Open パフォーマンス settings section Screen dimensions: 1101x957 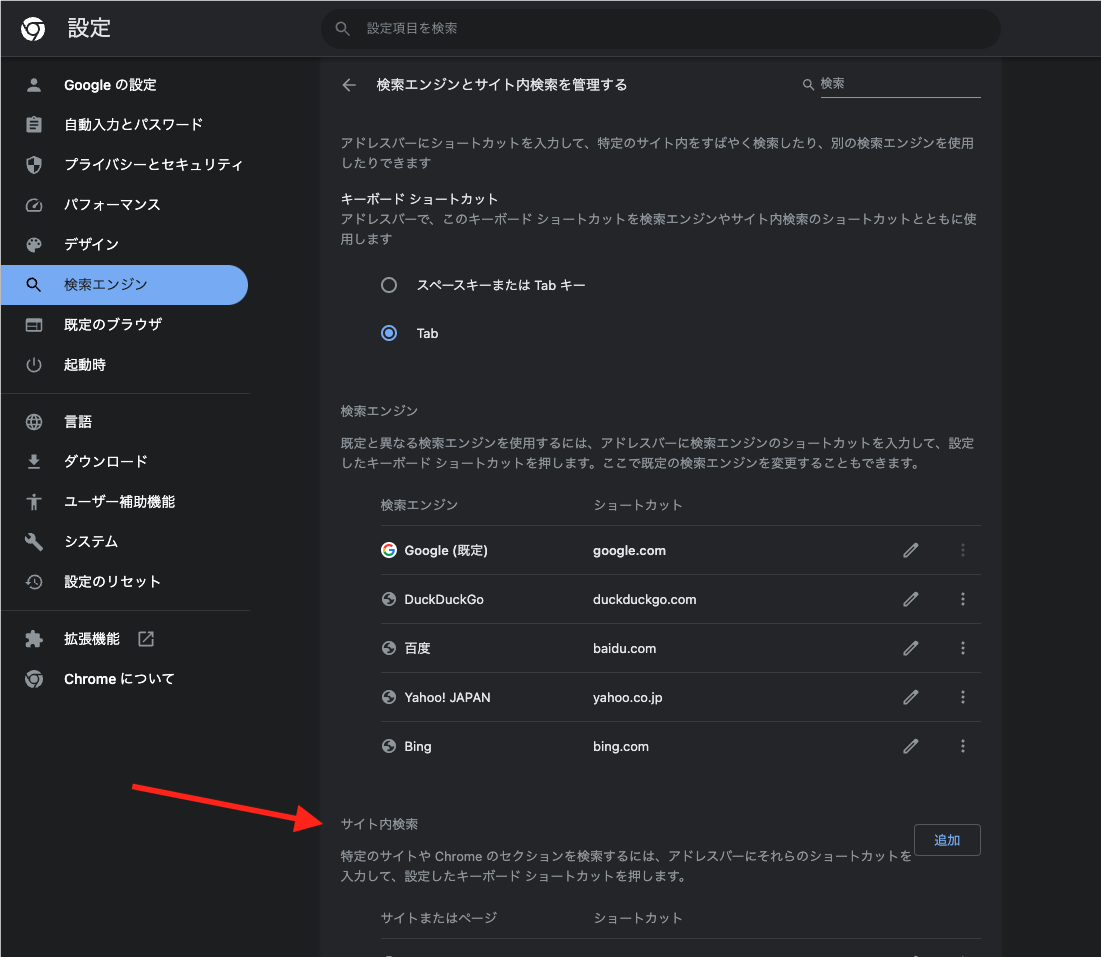pos(124,205)
